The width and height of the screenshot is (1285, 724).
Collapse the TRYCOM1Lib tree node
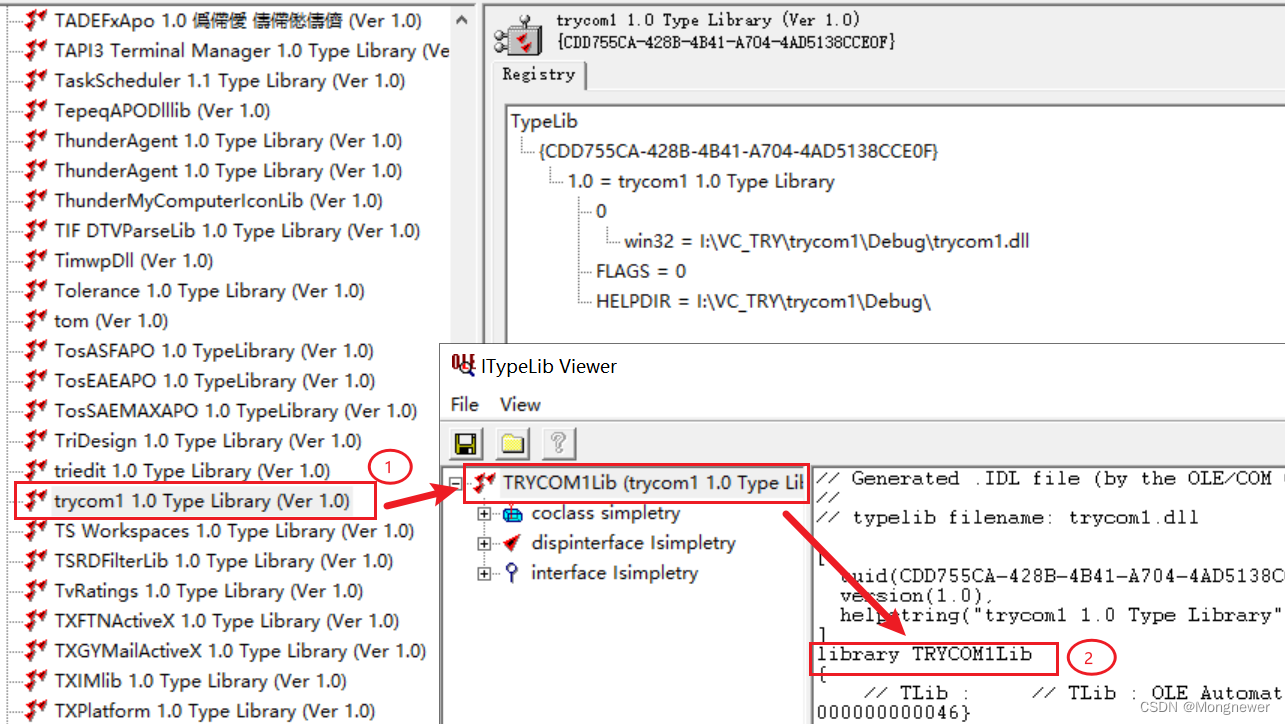point(455,483)
